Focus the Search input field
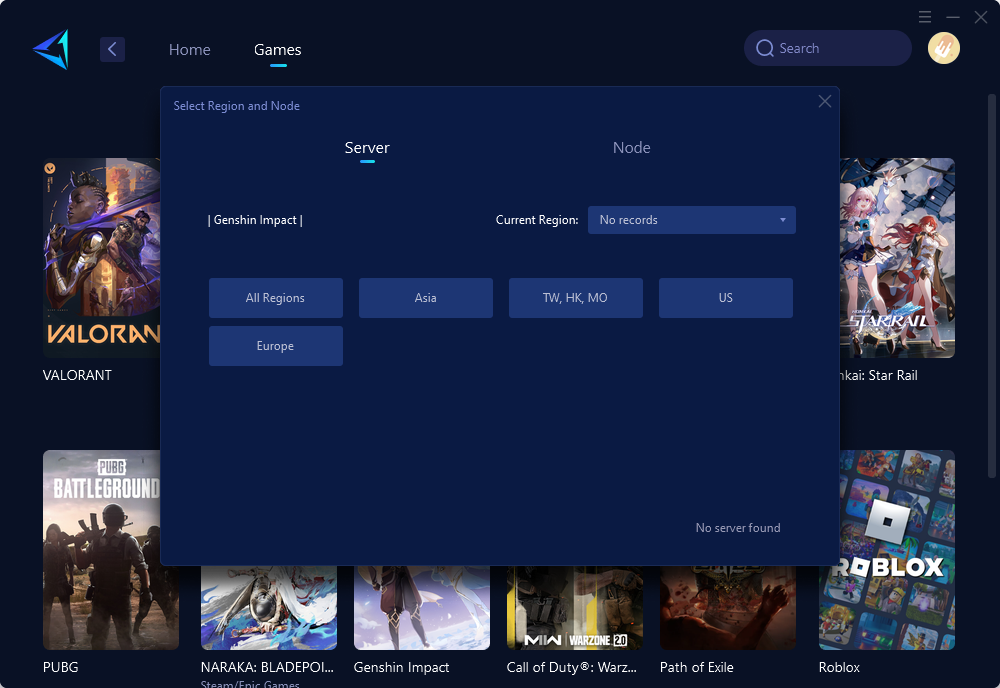 828,48
